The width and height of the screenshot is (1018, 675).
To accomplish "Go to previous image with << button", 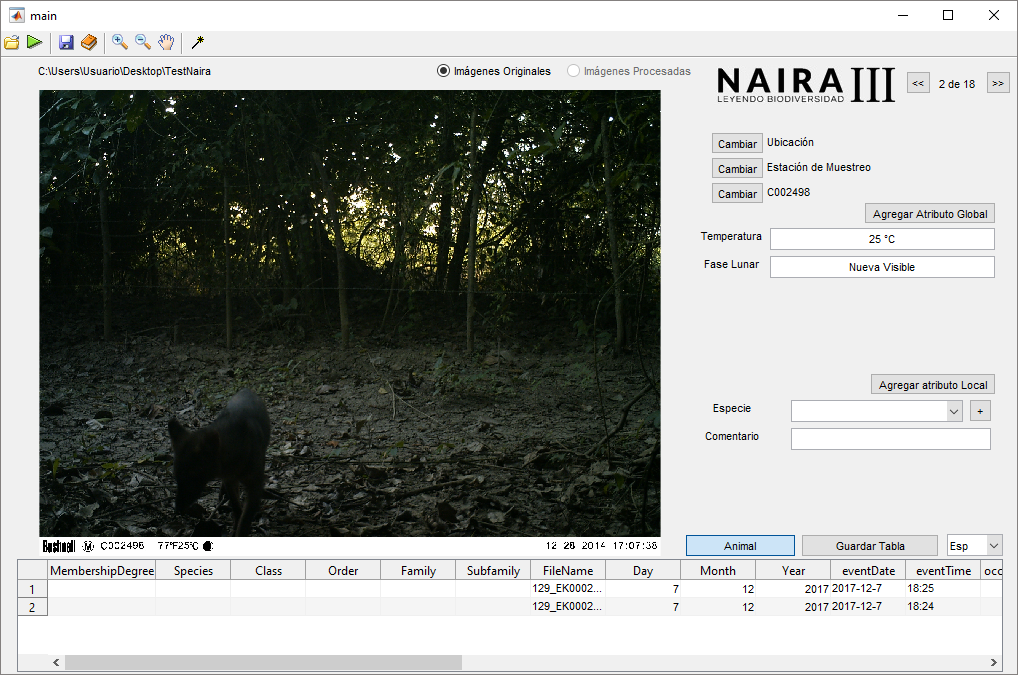I will coord(918,84).
